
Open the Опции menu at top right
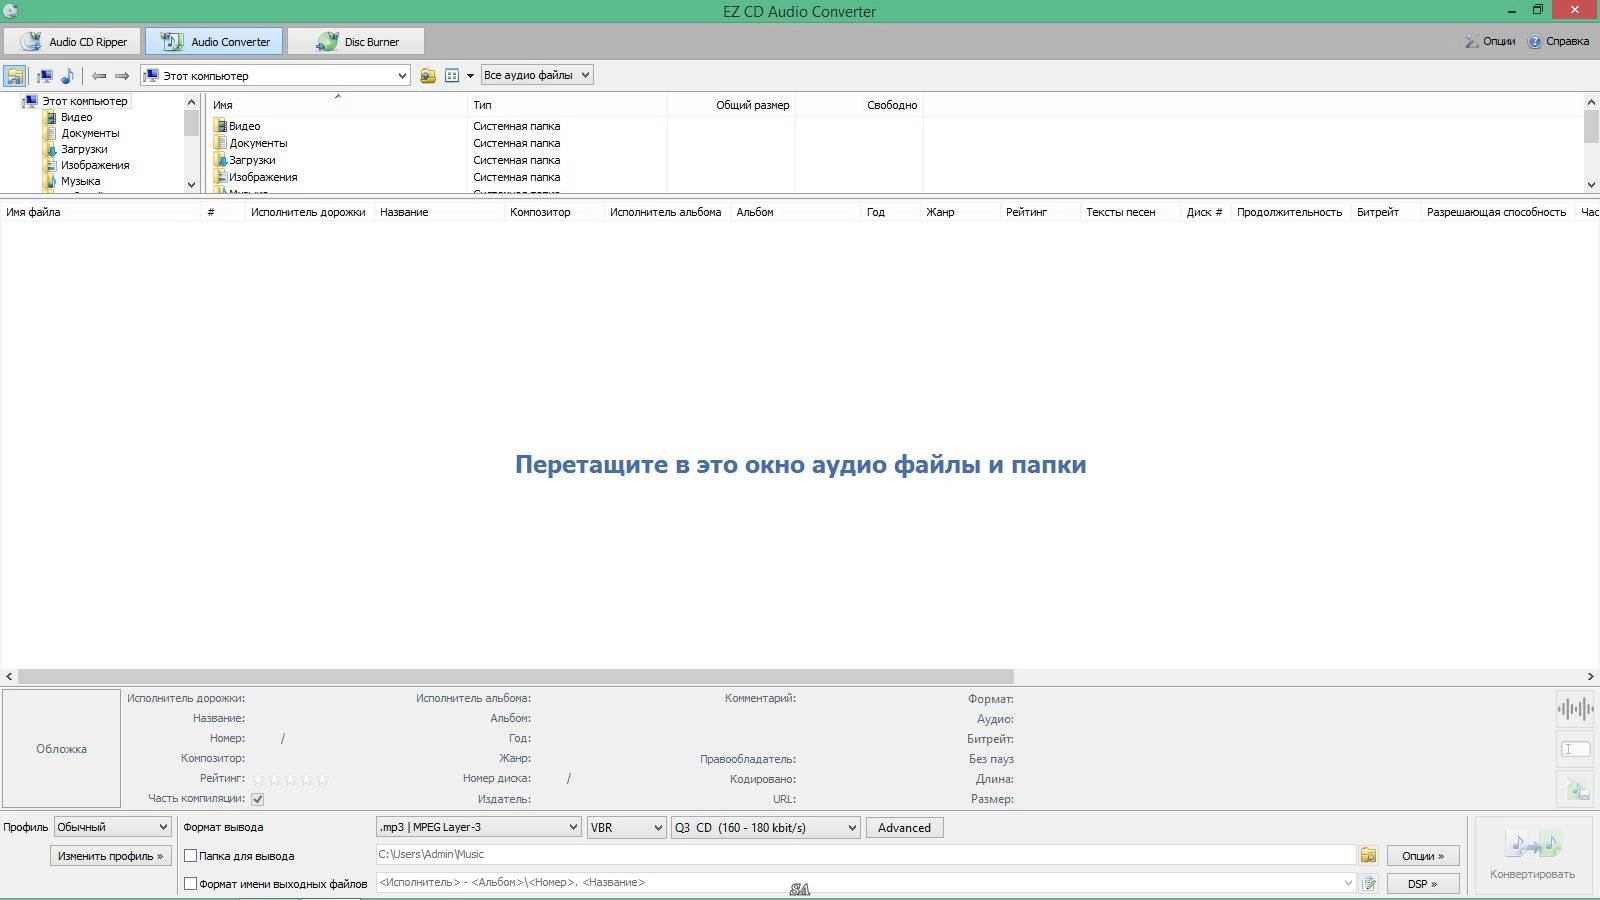[1490, 41]
